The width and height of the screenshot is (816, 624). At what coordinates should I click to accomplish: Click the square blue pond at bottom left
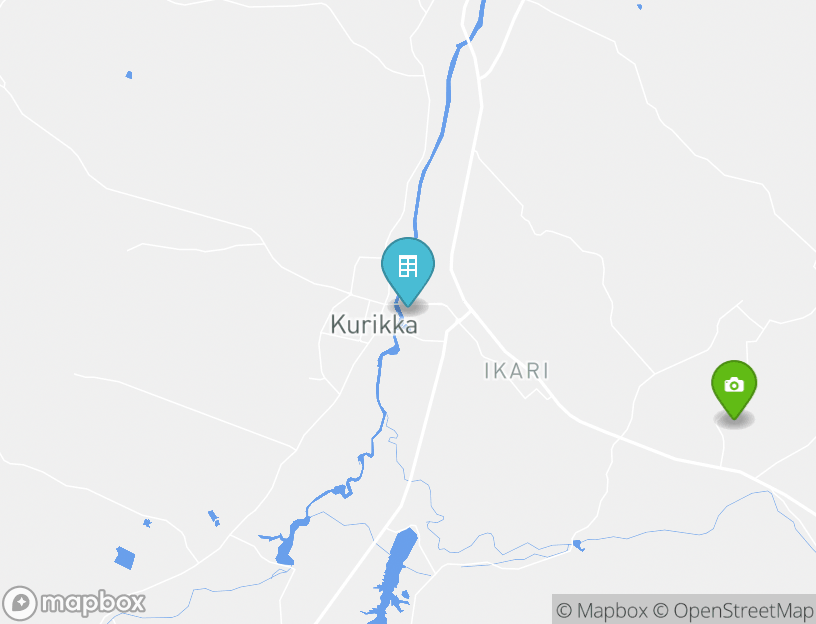pyautogui.click(x=125, y=558)
